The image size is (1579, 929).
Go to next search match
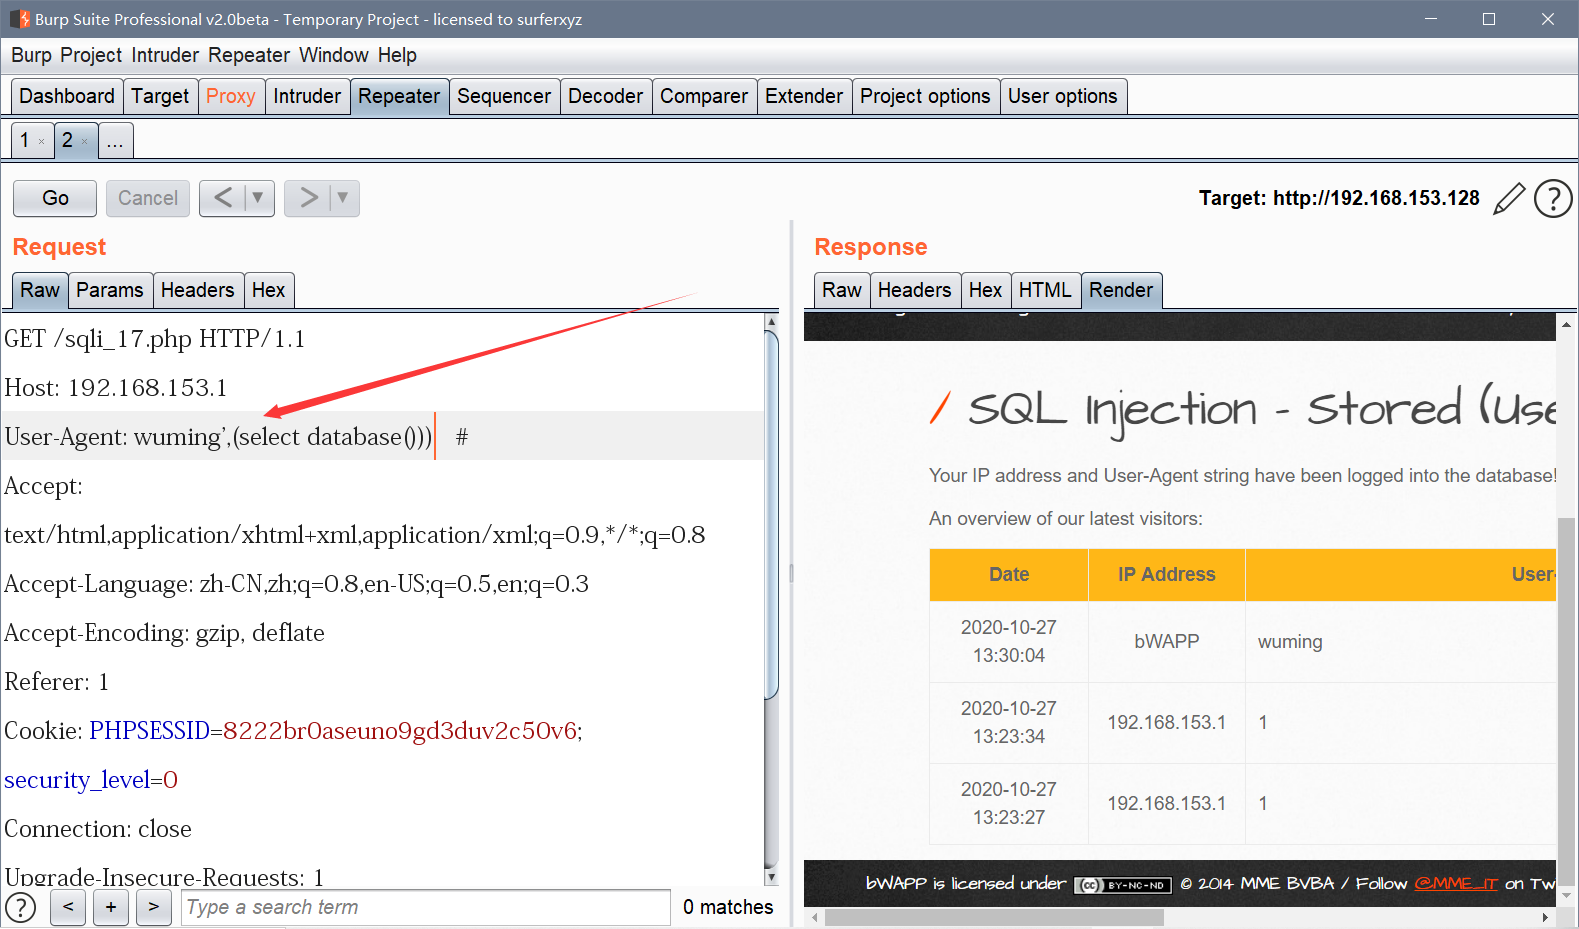[x=153, y=907]
